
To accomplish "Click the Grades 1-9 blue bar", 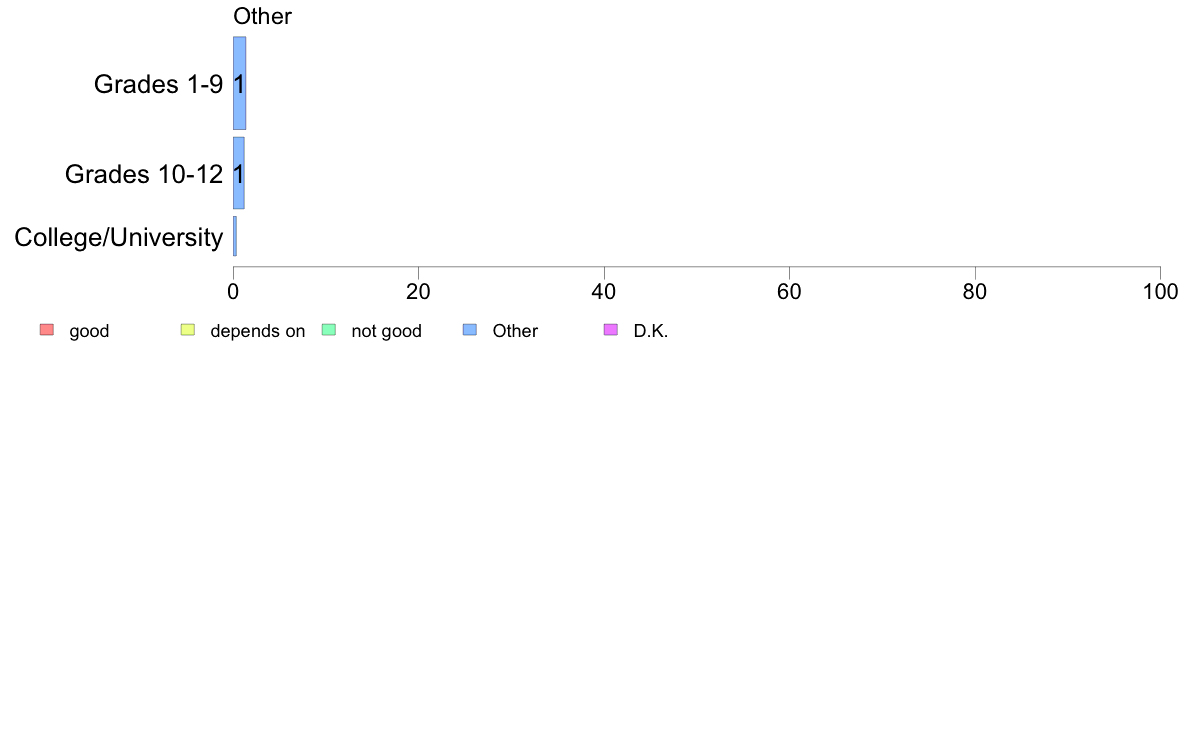I will coord(239,84).
